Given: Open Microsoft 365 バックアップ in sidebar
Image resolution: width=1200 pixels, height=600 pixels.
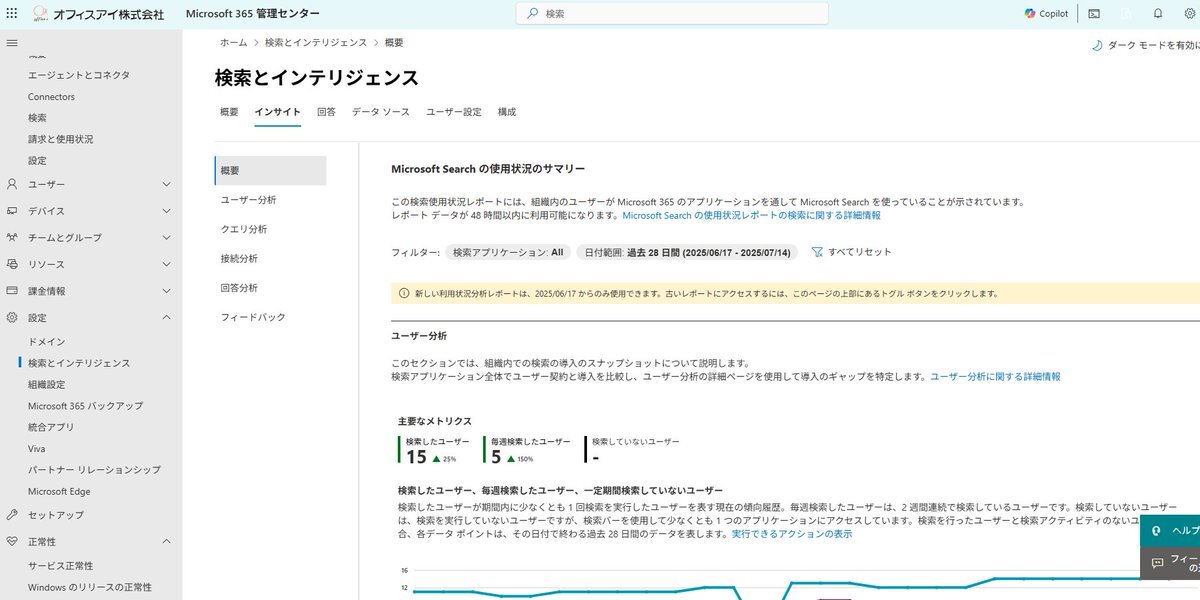Looking at the screenshot, I should [x=85, y=406].
